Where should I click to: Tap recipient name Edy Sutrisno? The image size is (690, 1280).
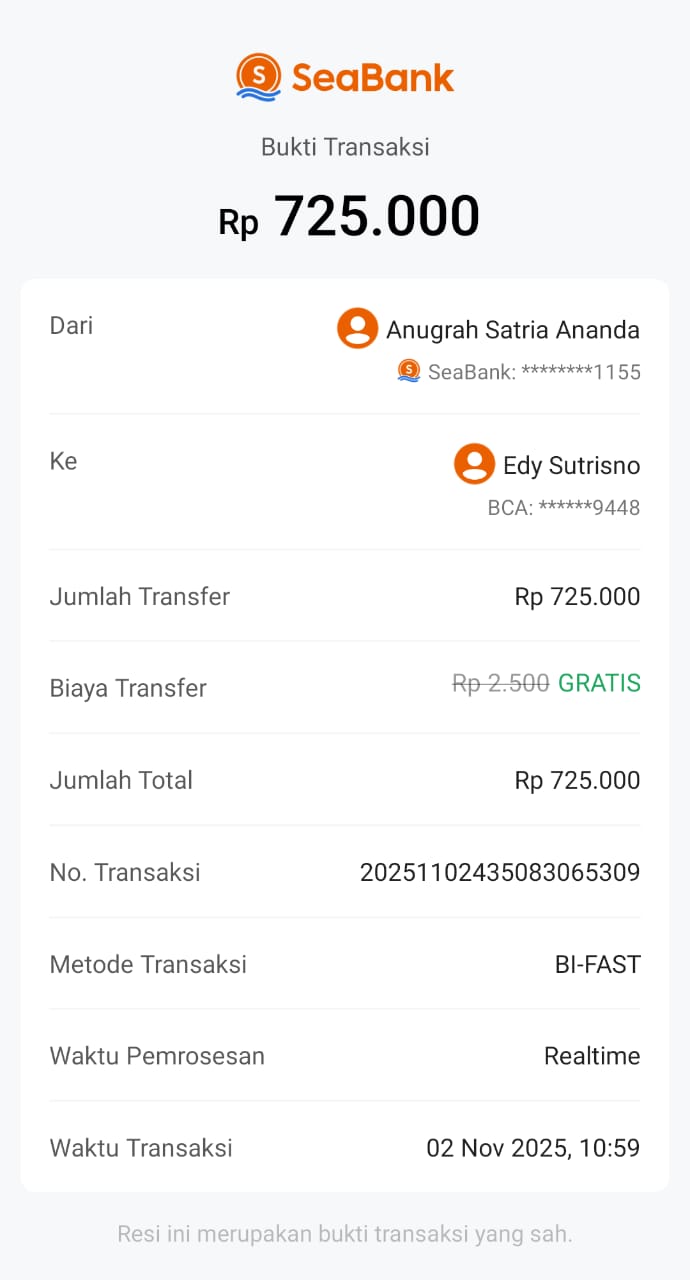pos(571,466)
